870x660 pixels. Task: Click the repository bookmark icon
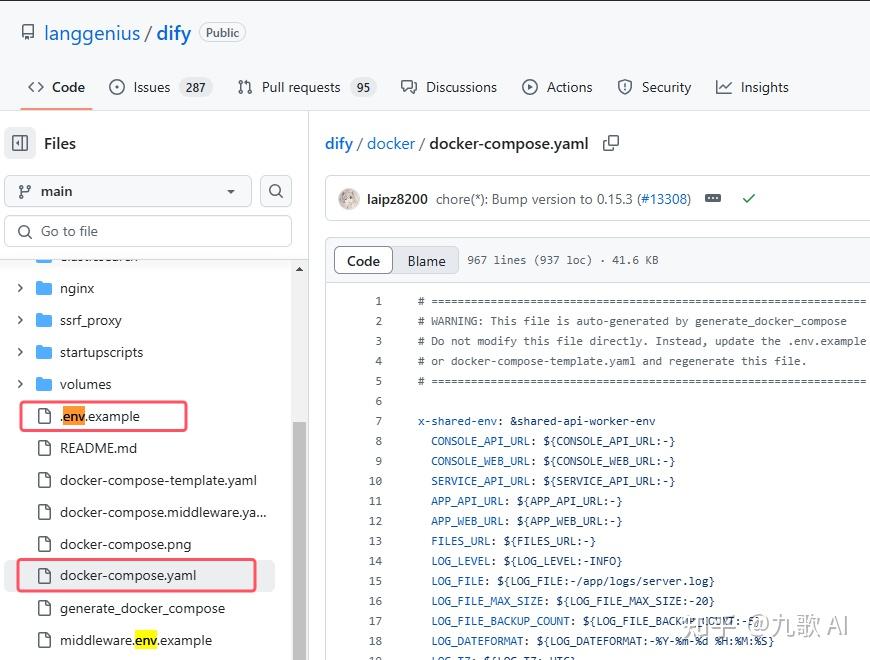(29, 32)
